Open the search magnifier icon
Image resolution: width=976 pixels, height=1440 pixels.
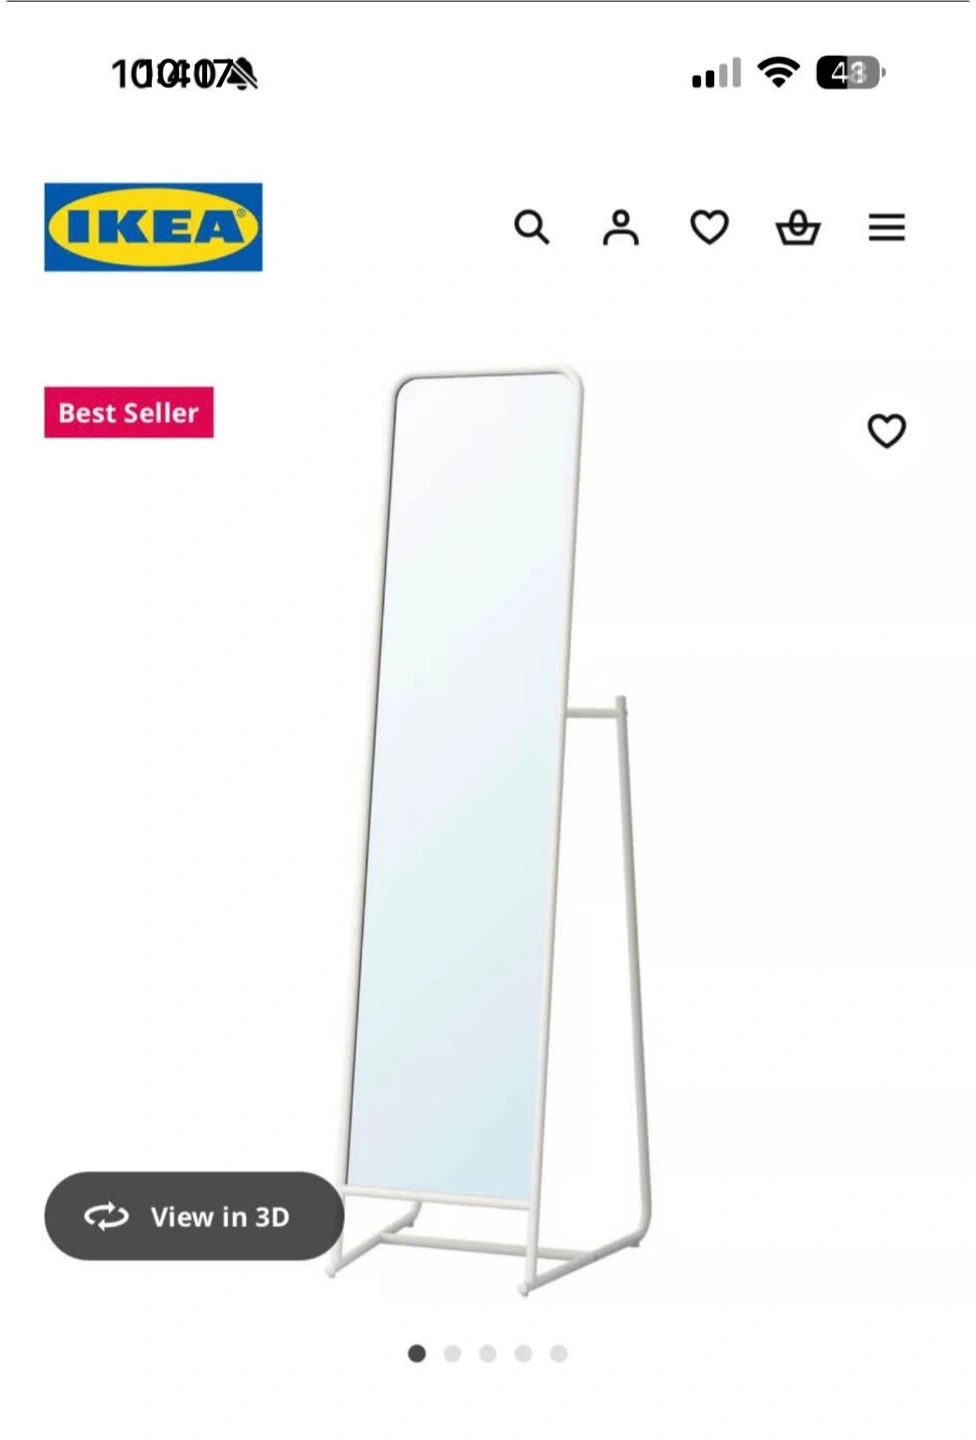[532, 227]
